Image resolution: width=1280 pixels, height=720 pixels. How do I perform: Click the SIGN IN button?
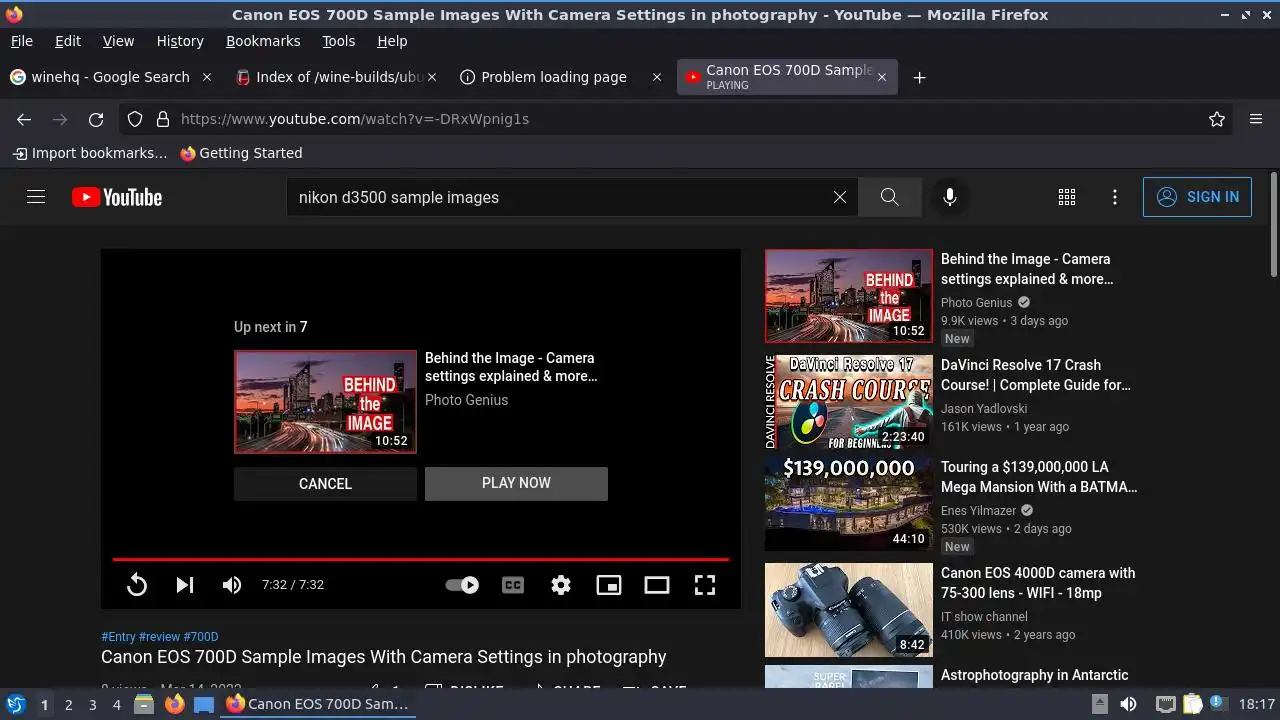tap(1197, 197)
